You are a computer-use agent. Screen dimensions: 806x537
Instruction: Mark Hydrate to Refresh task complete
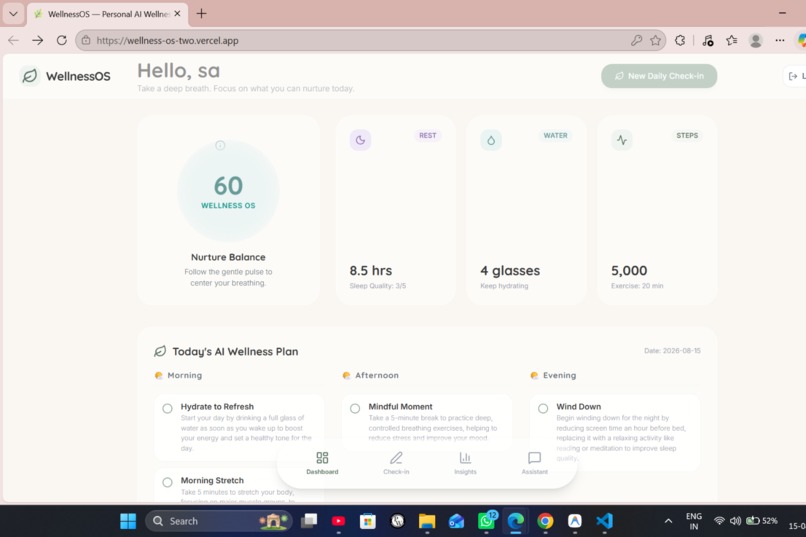[x=168, y=409]
